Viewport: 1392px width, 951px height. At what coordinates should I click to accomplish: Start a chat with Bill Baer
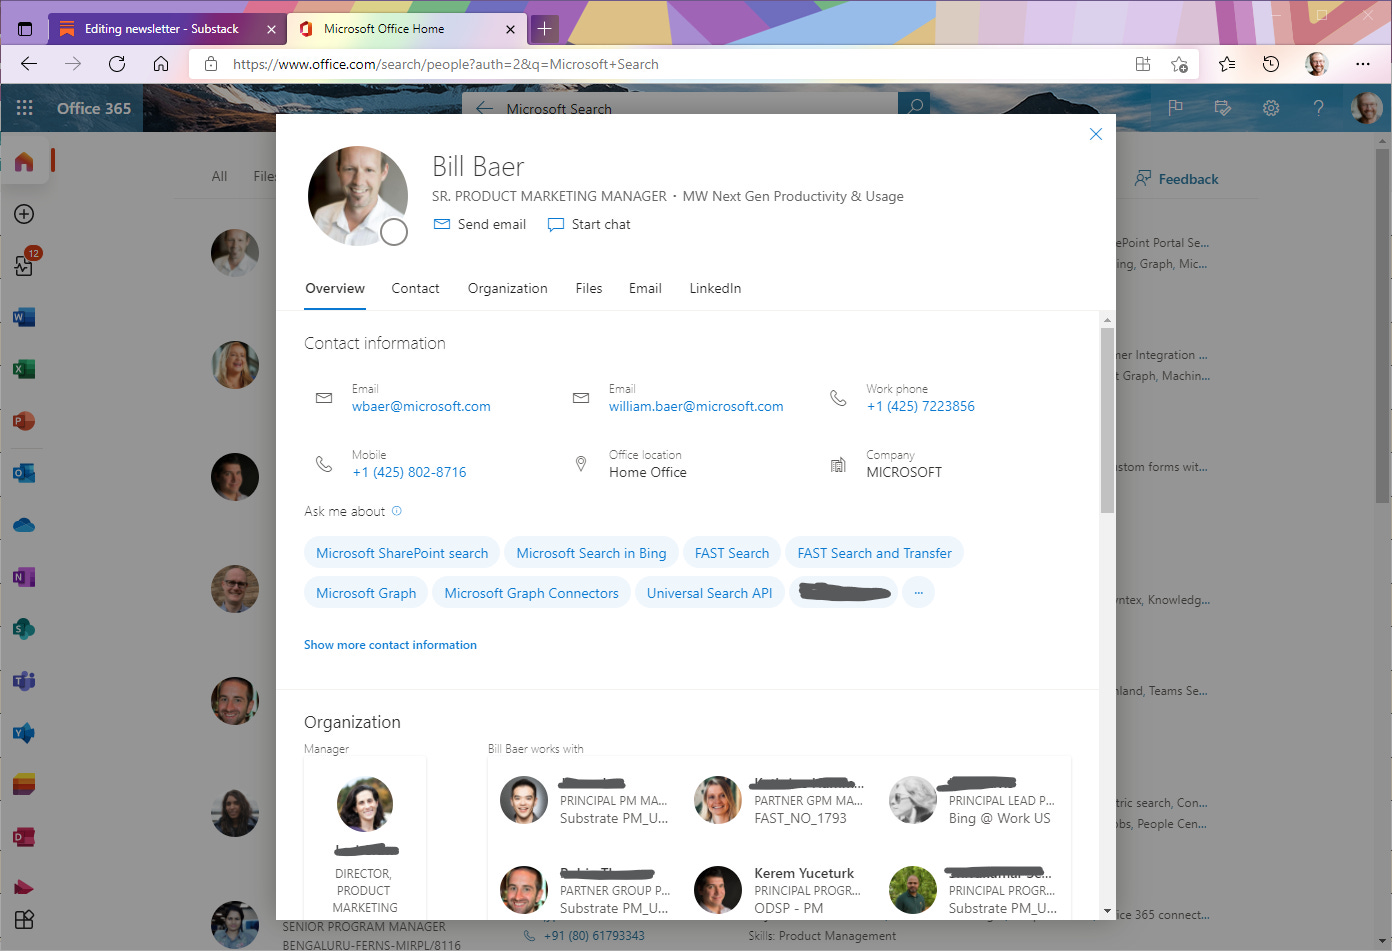pos(588,224)
